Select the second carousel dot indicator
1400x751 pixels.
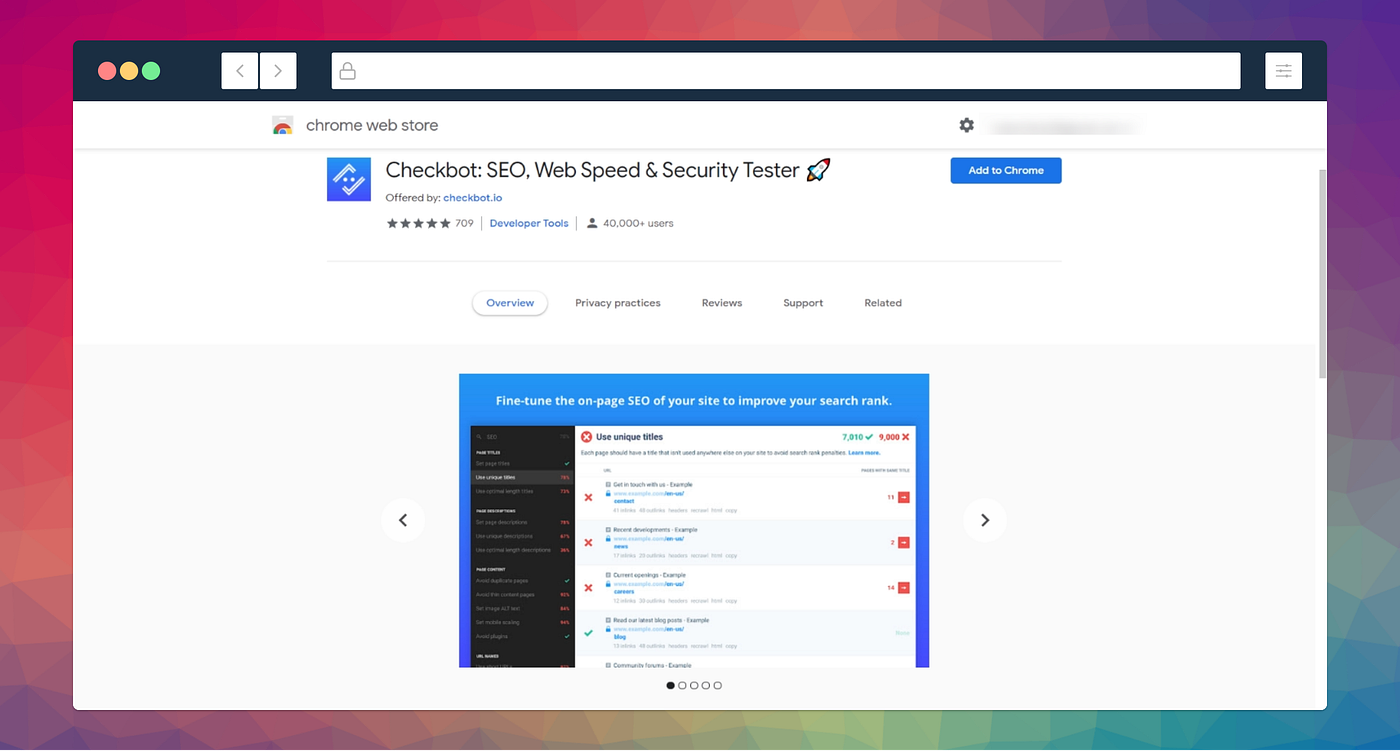[682, 685]
